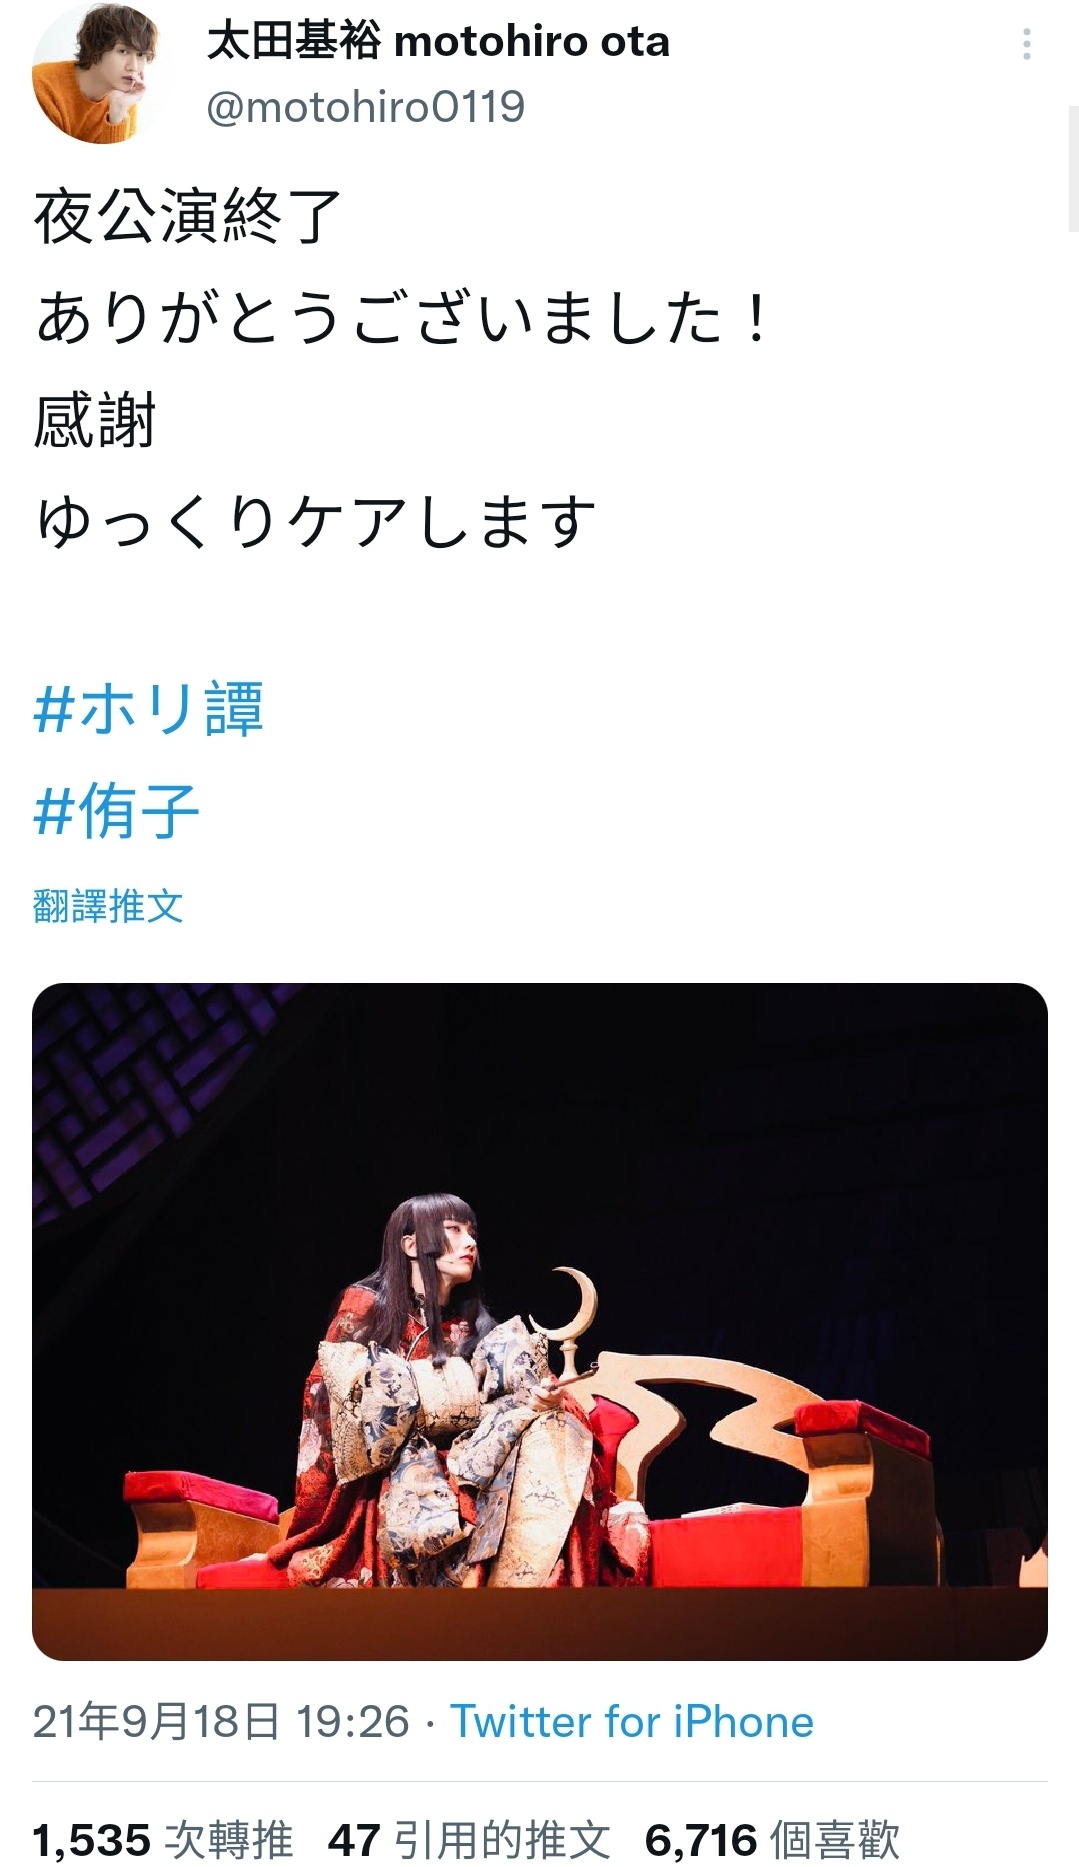Open the #侑子 hashtag
Viewport: 1079px width, 1867px height.
pyautogui.click(x=116, y=811)
